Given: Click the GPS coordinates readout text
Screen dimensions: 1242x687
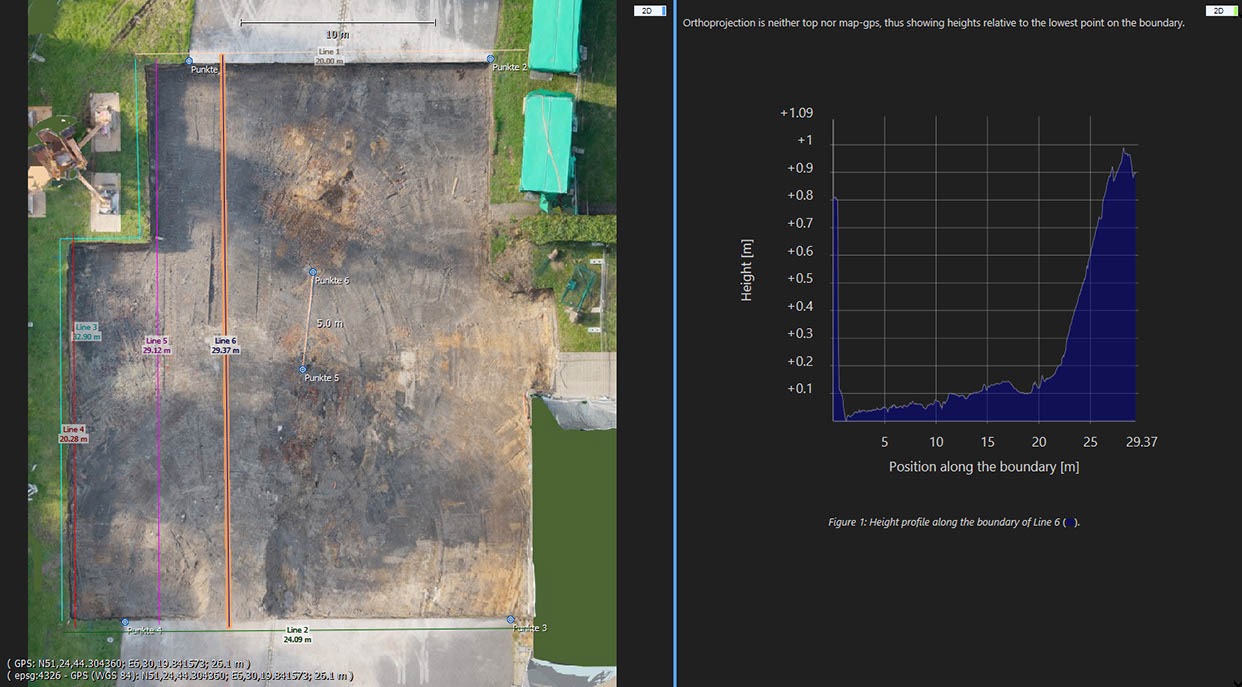Looking at the screenshot, I should pyautogui.click(x=128, y=663).
